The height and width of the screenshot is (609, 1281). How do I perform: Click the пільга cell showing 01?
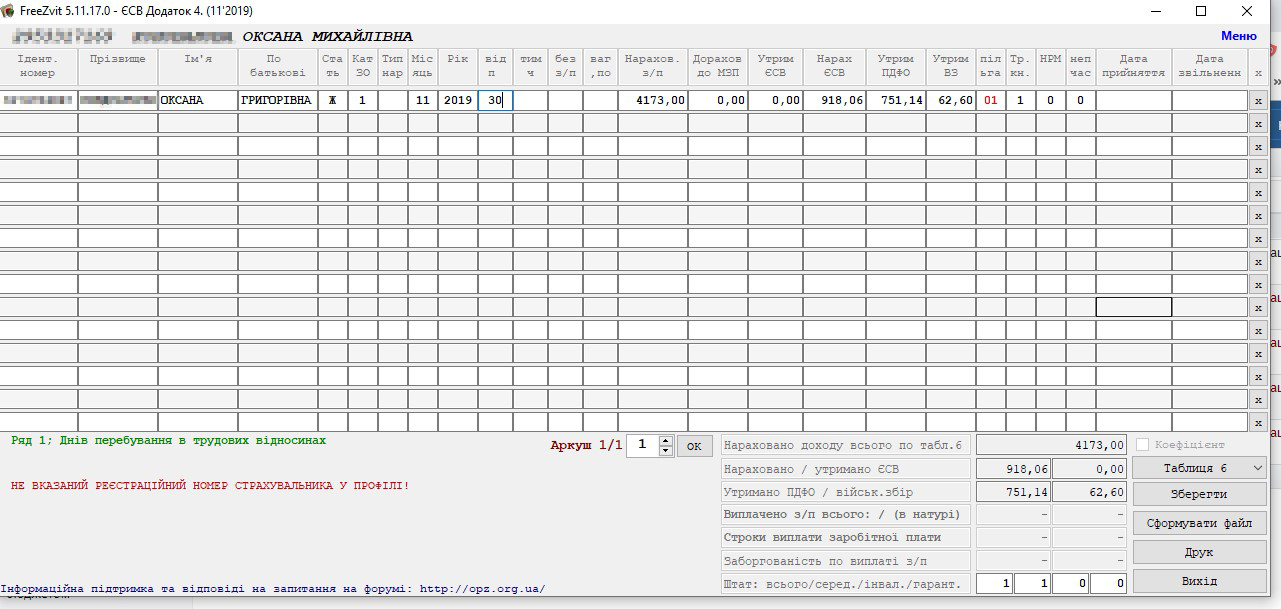[x=990, y=100]
